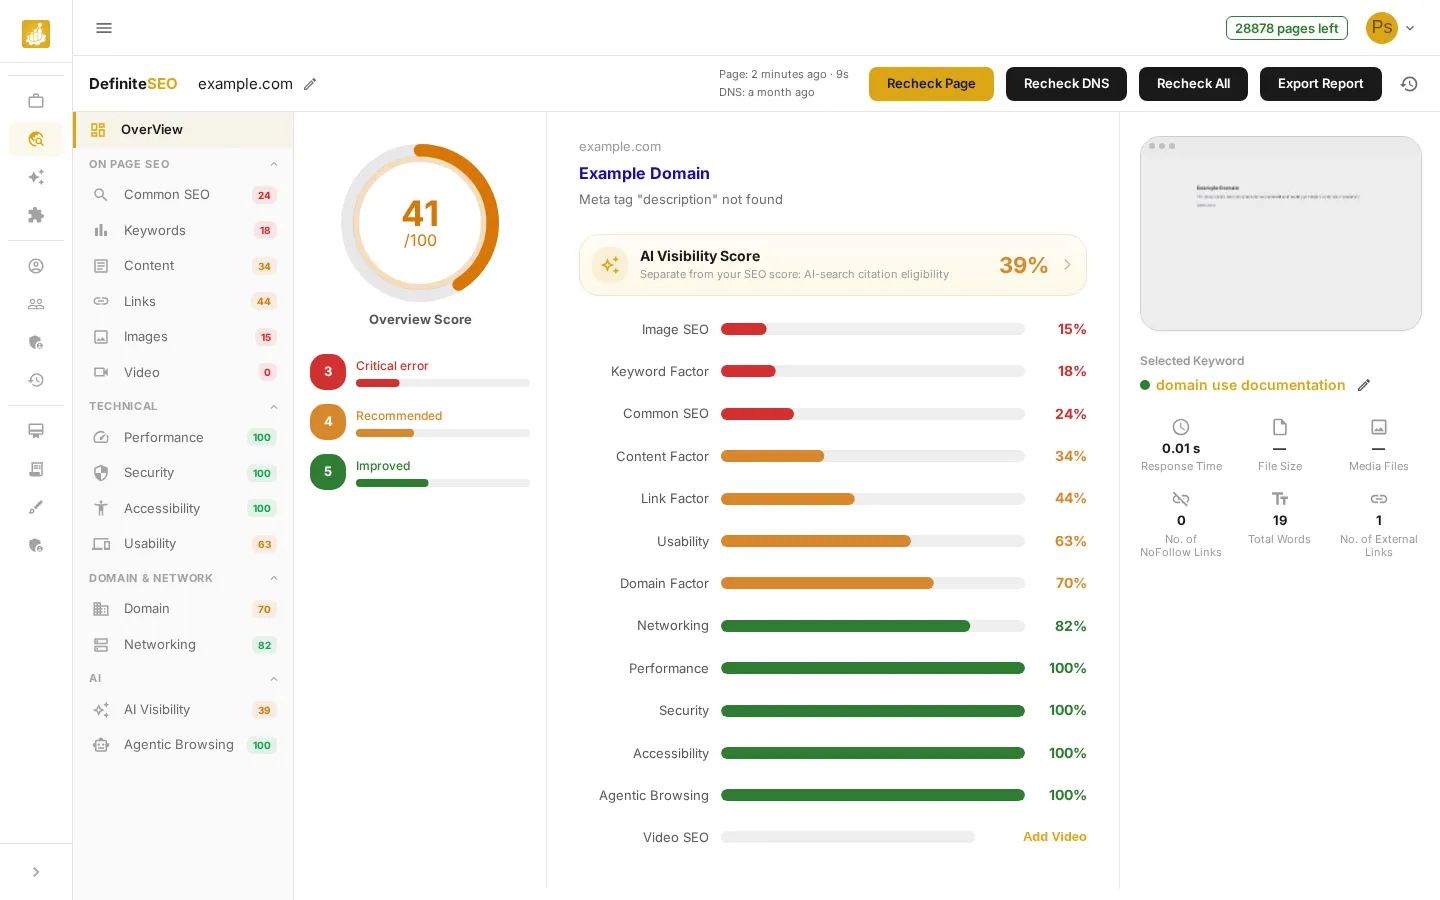The image size is (1440, 900).
Task: Collapse the DOMAIN & NETWORK section
Action: click(274, 578)
